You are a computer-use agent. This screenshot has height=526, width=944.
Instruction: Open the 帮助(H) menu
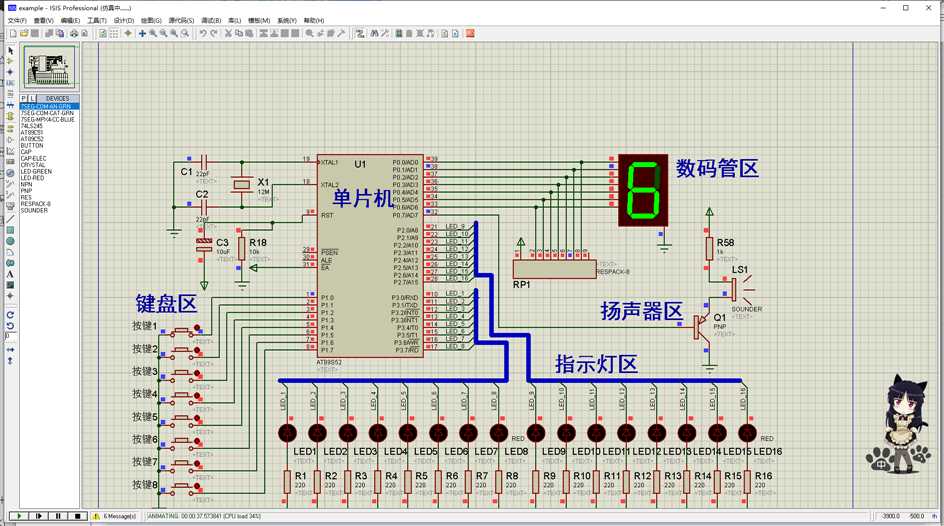pyautogui.click(x=314, y=20)
